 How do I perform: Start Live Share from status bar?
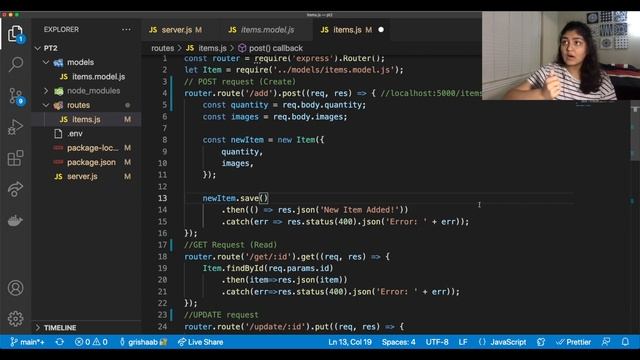click(200, 342)
